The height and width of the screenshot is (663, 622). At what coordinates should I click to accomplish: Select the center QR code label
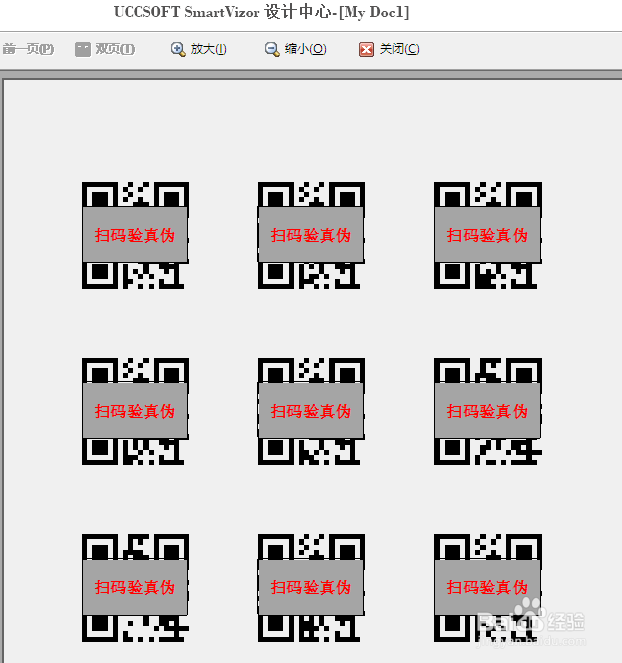[311, 411]
